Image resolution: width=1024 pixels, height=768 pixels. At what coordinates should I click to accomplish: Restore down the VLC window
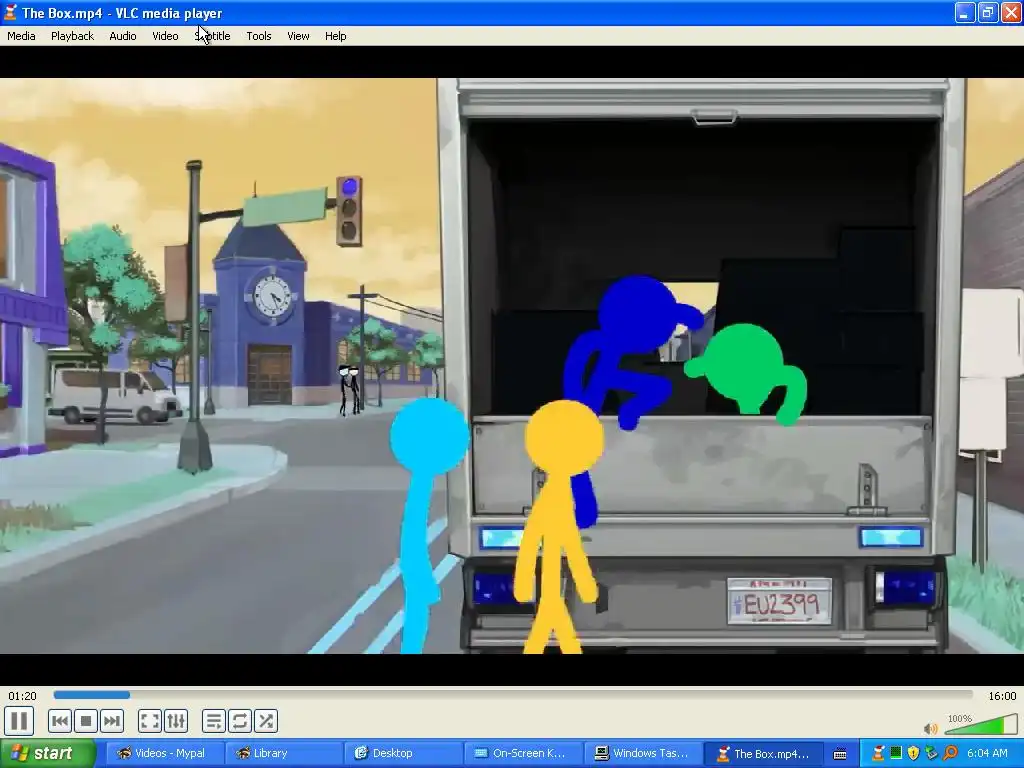[988, 12]
